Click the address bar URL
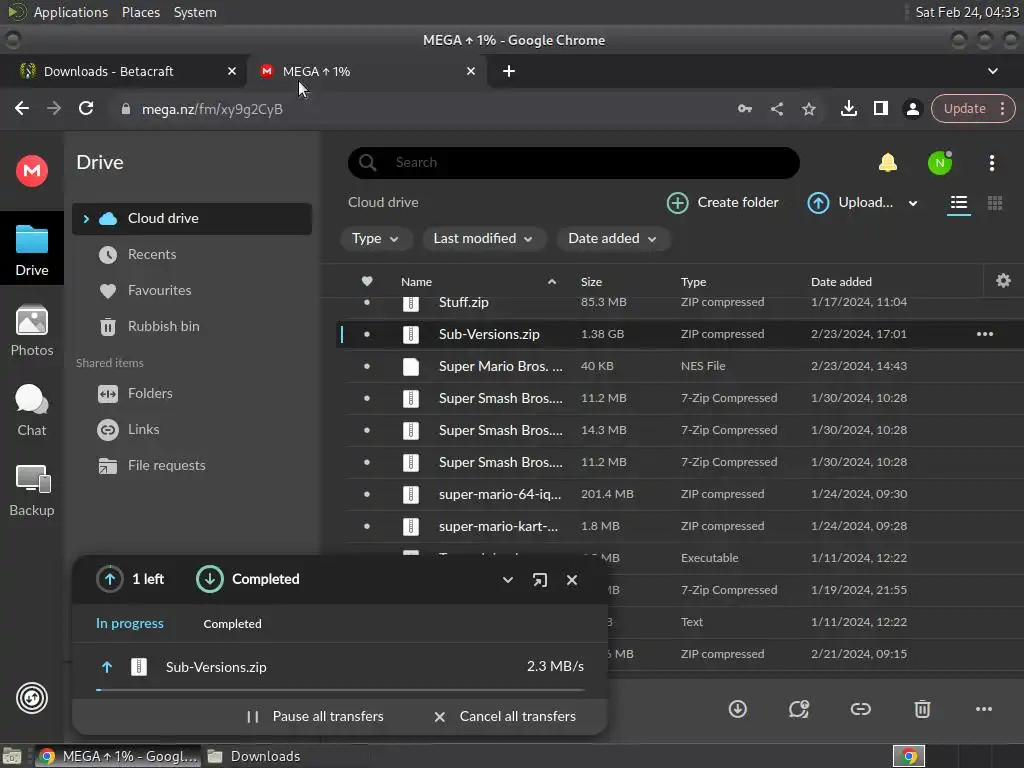1024x768 pixels. [212, 109]
